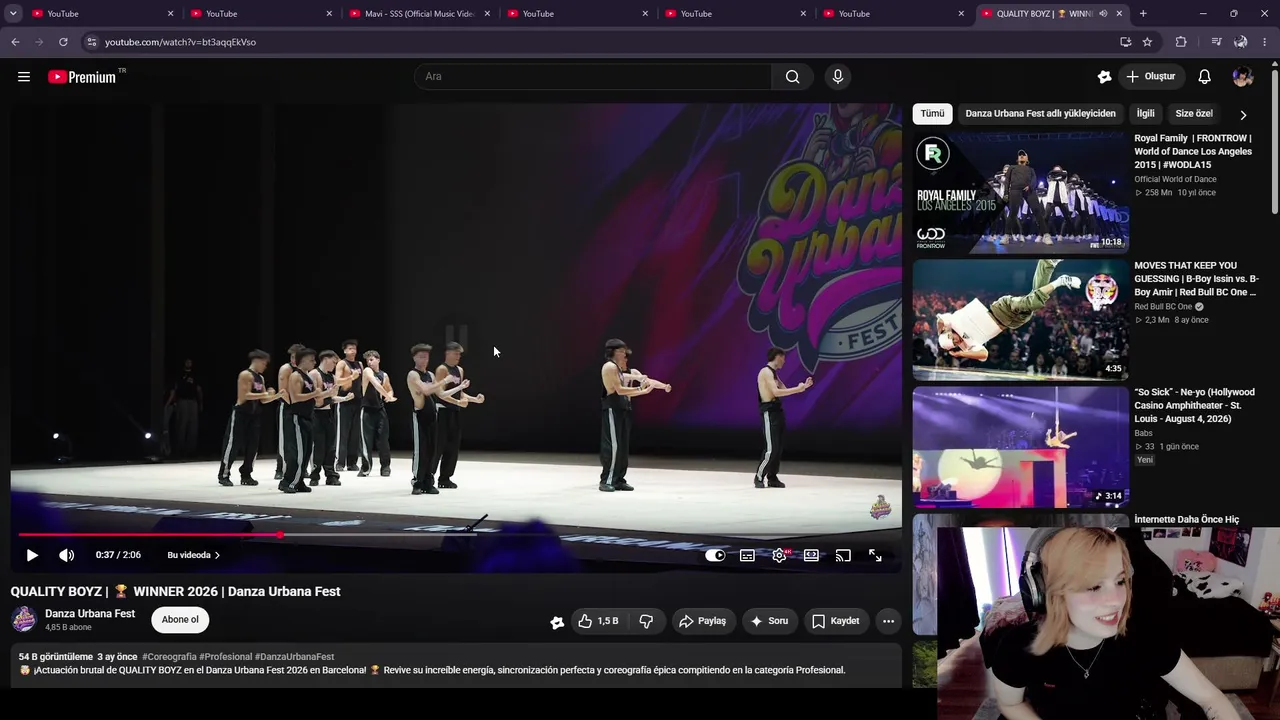The height and width of the screenshot is (720, 1280).
Task: Dislike the video with thumbs down
Action: pos(646,621)
